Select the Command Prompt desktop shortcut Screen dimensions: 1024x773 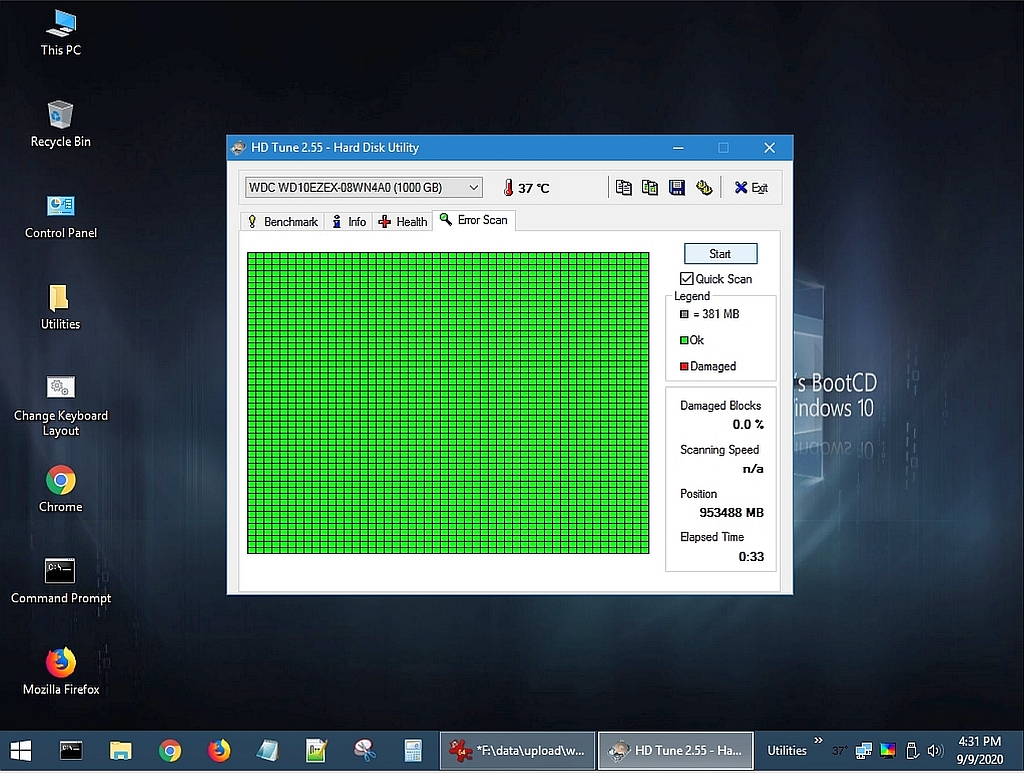(60, 581)
